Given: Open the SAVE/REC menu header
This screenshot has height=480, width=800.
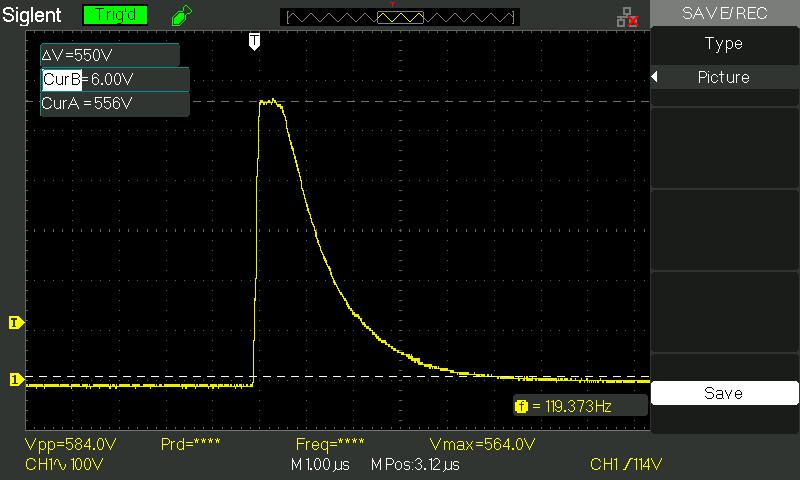Looking at the screenshot, I should click(x=724, y=13).
